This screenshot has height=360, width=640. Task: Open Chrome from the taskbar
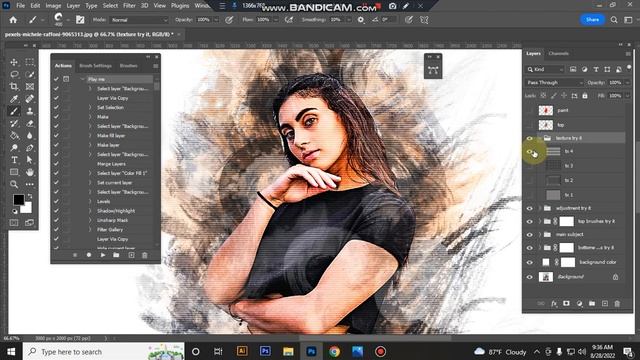click(334, 351)
